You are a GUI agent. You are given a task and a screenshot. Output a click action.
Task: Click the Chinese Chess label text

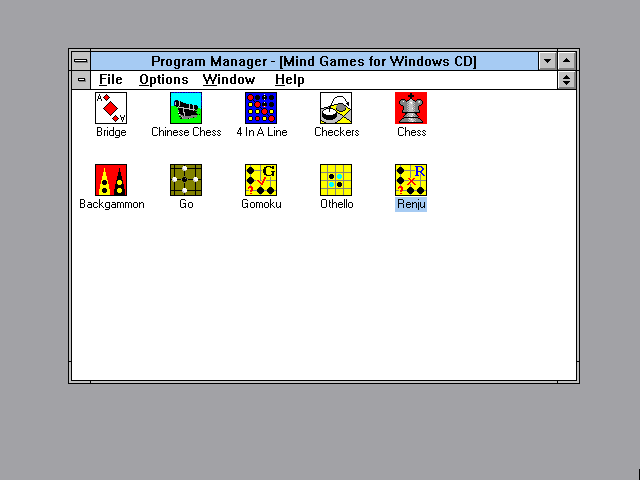tap(186, 132)
